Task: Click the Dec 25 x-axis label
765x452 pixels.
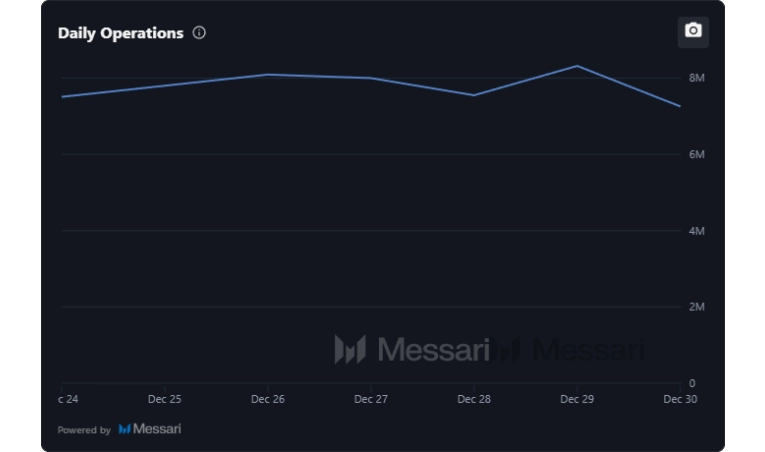Action: tap(165, 399)
